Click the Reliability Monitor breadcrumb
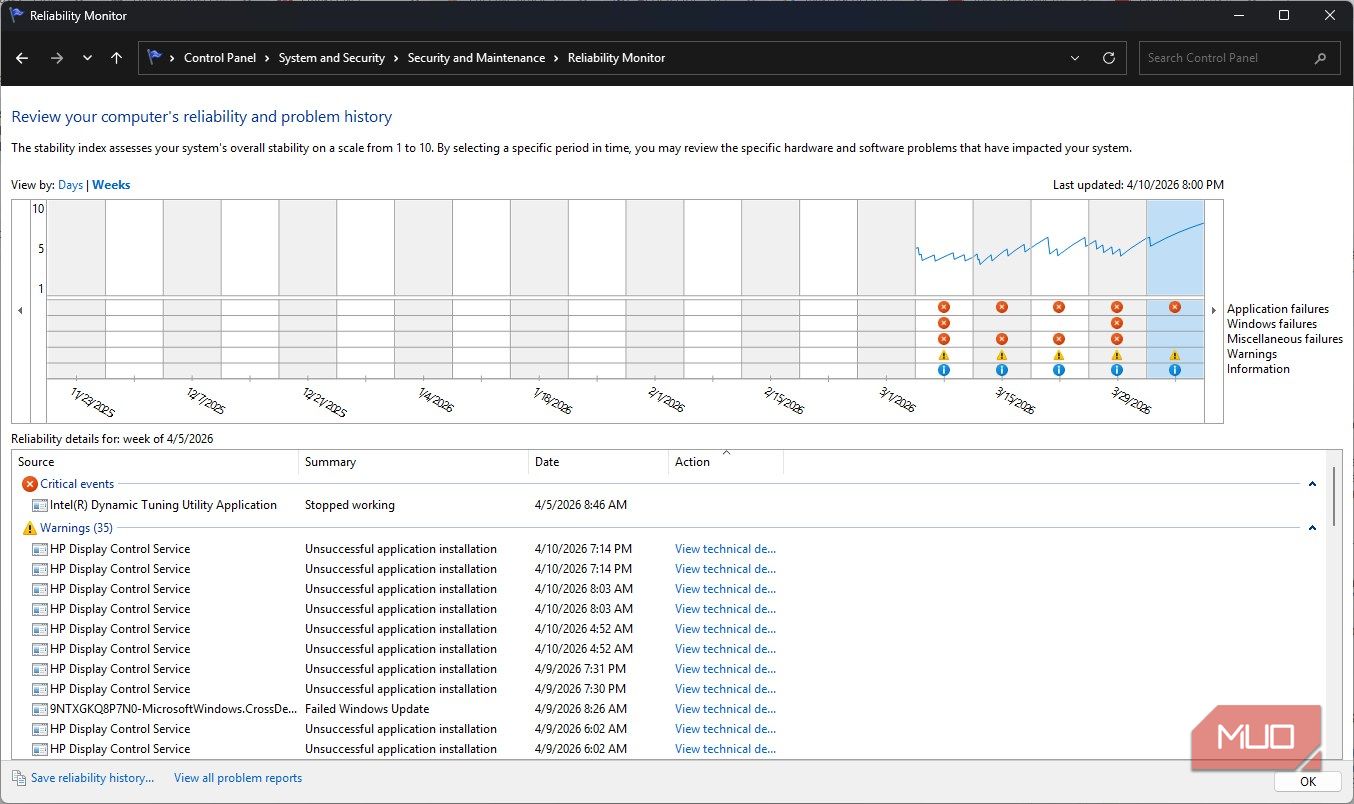 point(616,58)
